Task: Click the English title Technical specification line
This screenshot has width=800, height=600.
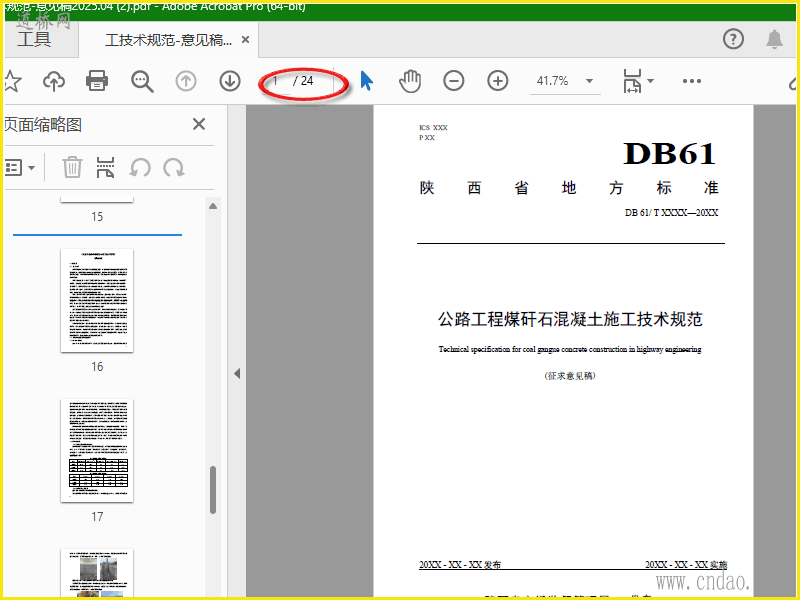Action: coord(570,349)
